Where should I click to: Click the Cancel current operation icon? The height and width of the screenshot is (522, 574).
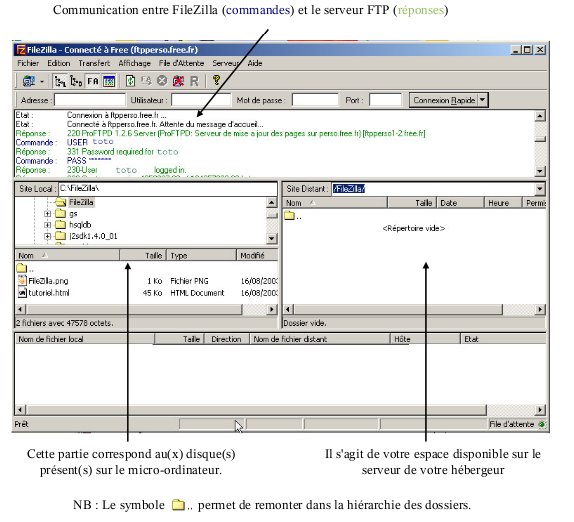(162, 81)
